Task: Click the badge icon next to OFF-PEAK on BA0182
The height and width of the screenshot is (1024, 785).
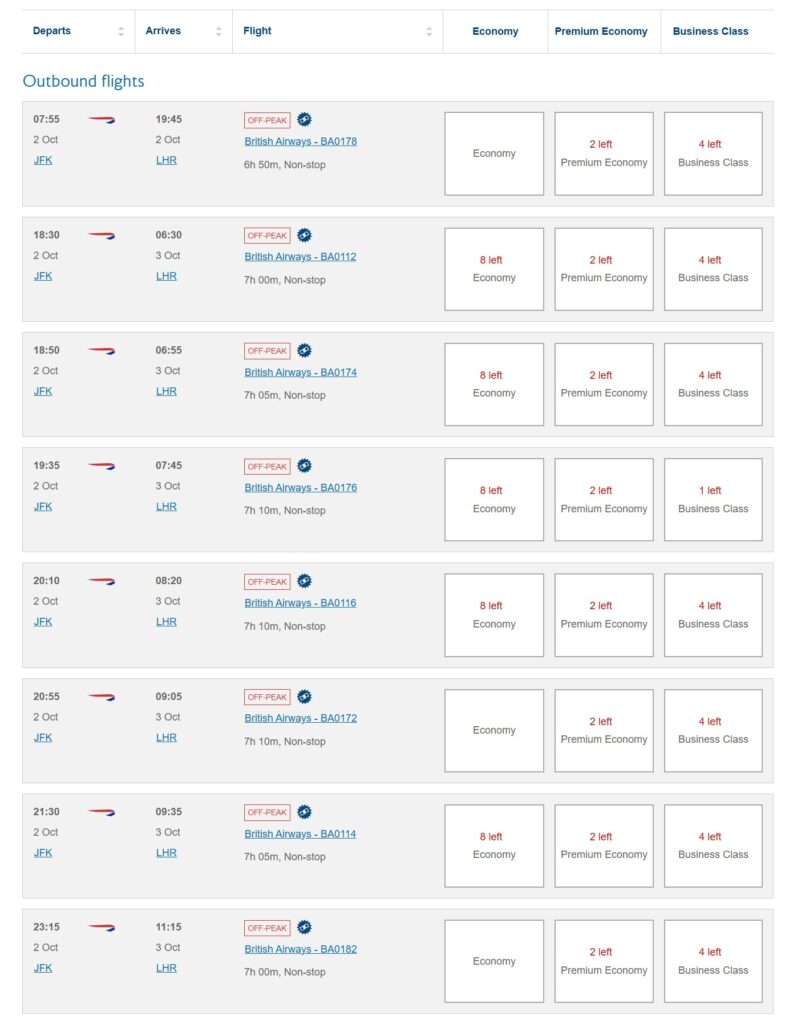Action: tap(304, 927)
